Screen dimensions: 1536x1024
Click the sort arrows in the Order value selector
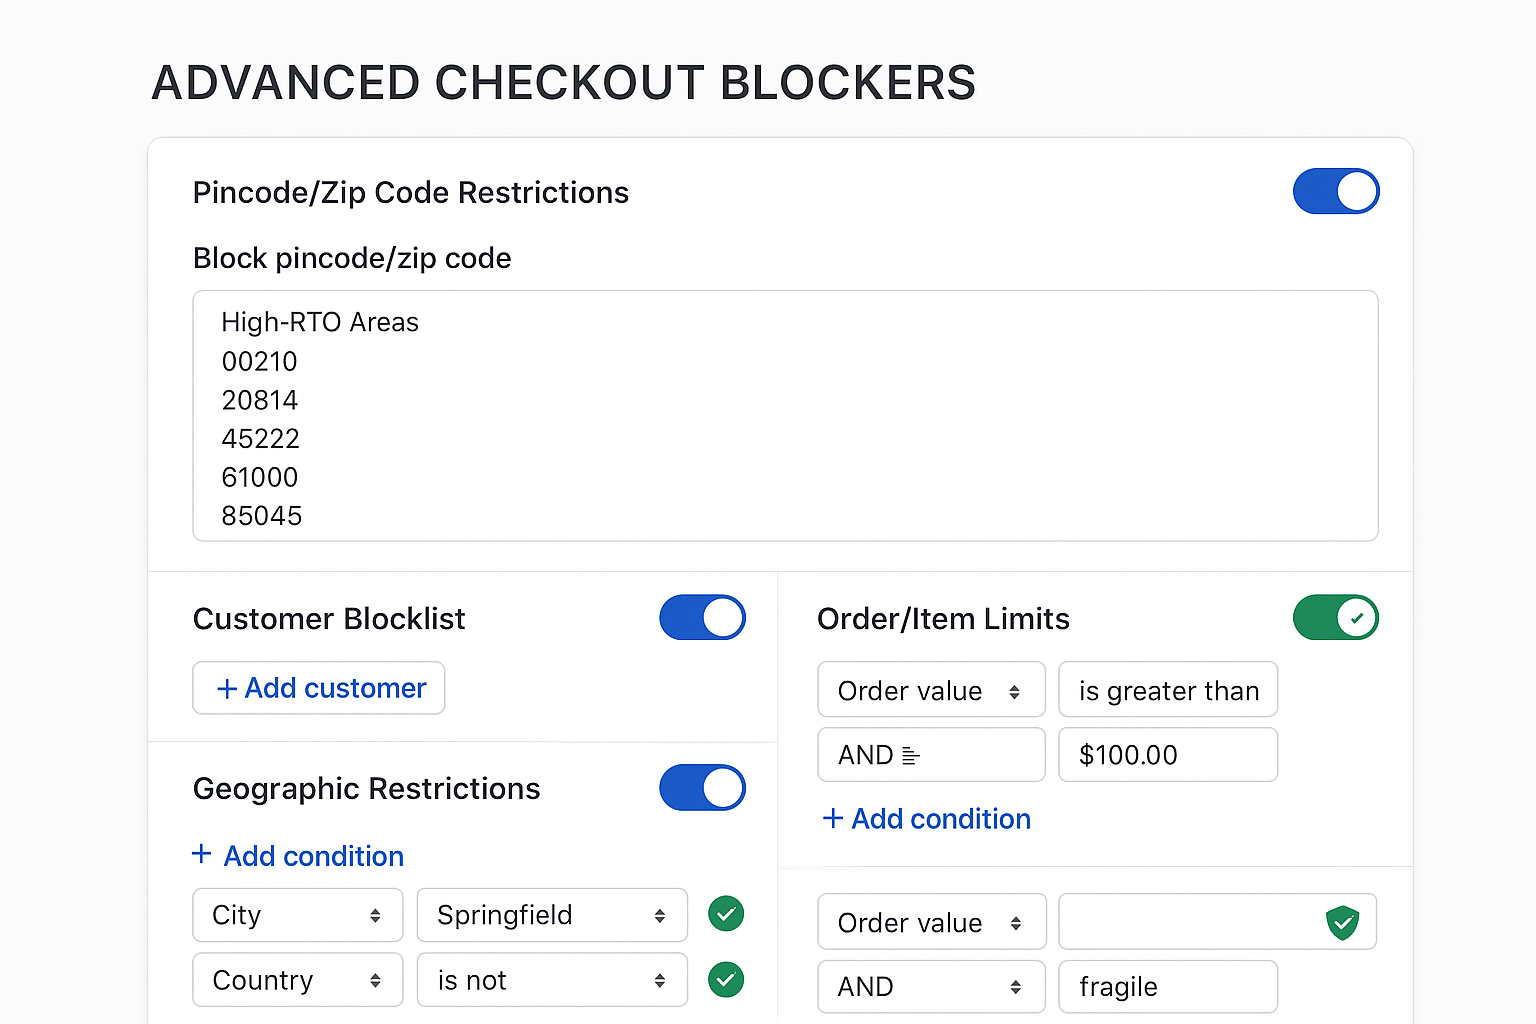click(x=1016, y=690)
